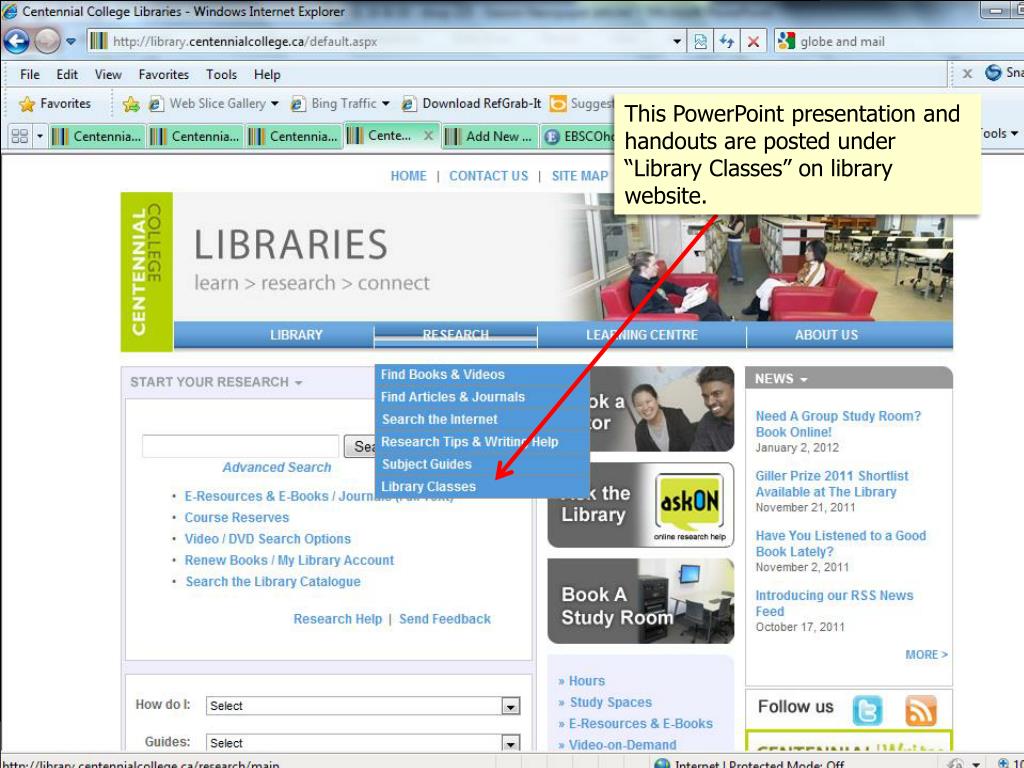Open the tab list dropdown arrow beside Quick Tabs
1024x768 pixels.
pyautogui.click(x=40, y=136)
